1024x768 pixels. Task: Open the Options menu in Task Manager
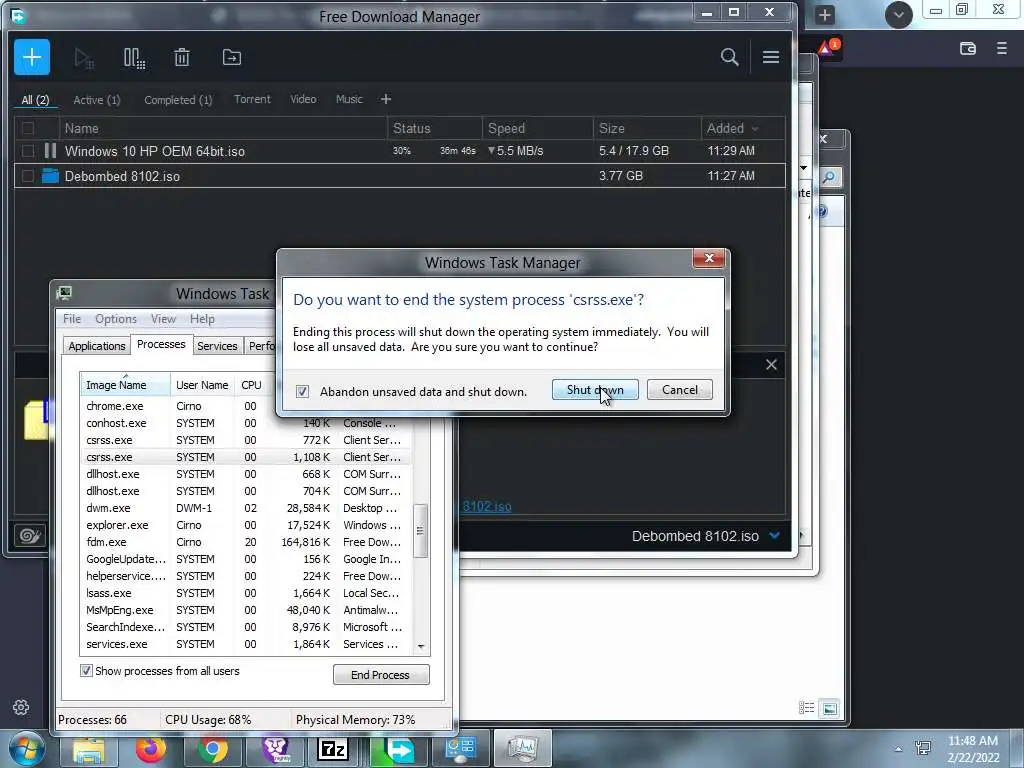tap(116, 319)
